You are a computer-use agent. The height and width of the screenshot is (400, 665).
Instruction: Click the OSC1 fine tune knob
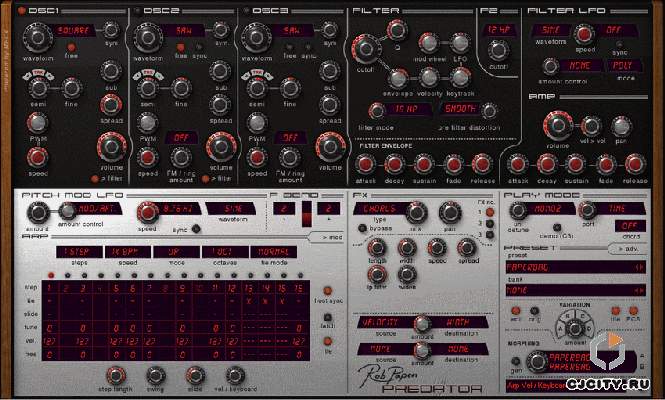tap(71, 88)
